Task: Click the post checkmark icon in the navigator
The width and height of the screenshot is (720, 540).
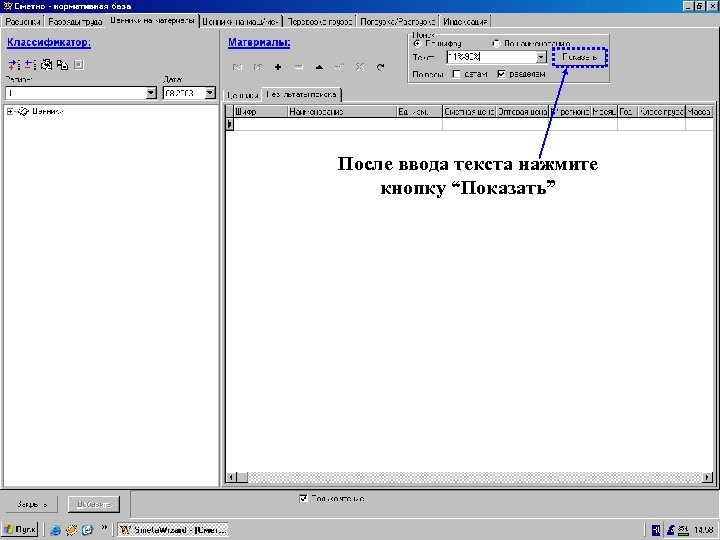Action: click(x=339, y=68)
